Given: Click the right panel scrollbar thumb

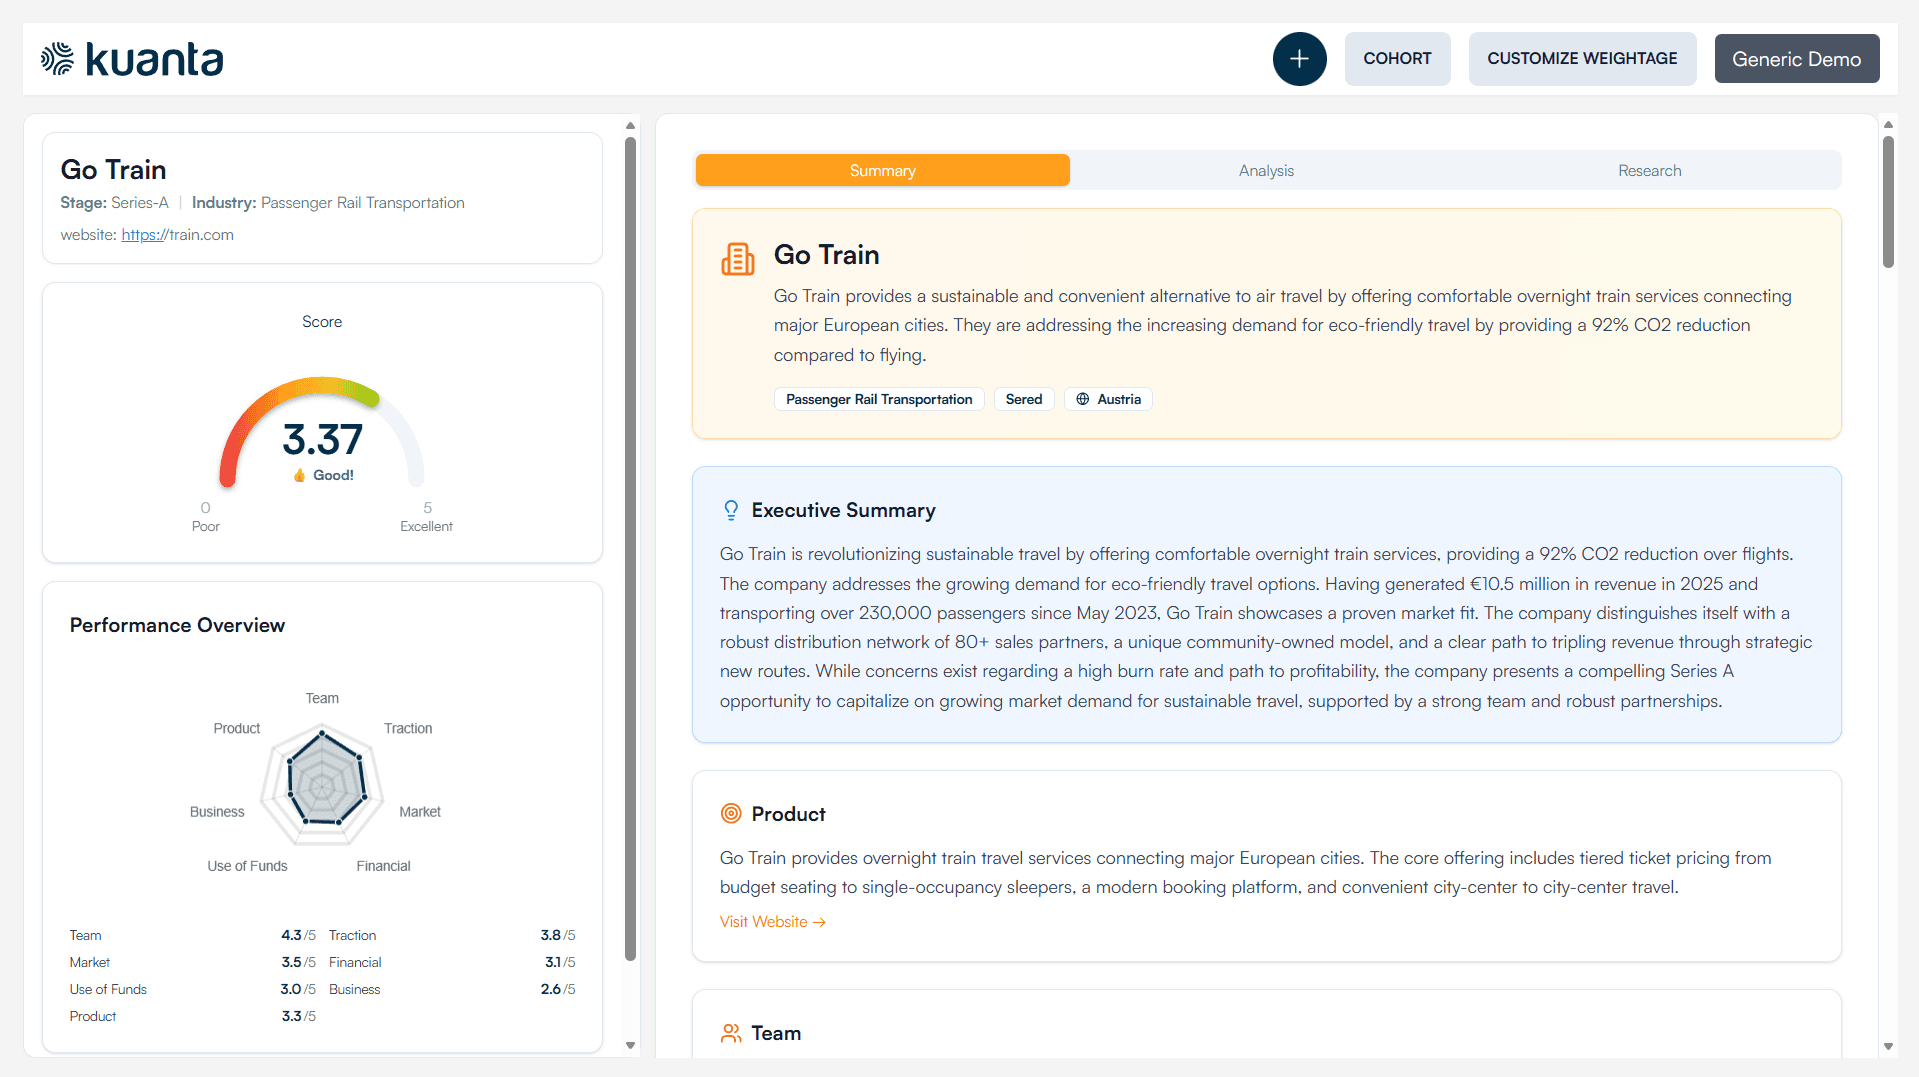Looking at the screenshot, I should (1888, 202).
